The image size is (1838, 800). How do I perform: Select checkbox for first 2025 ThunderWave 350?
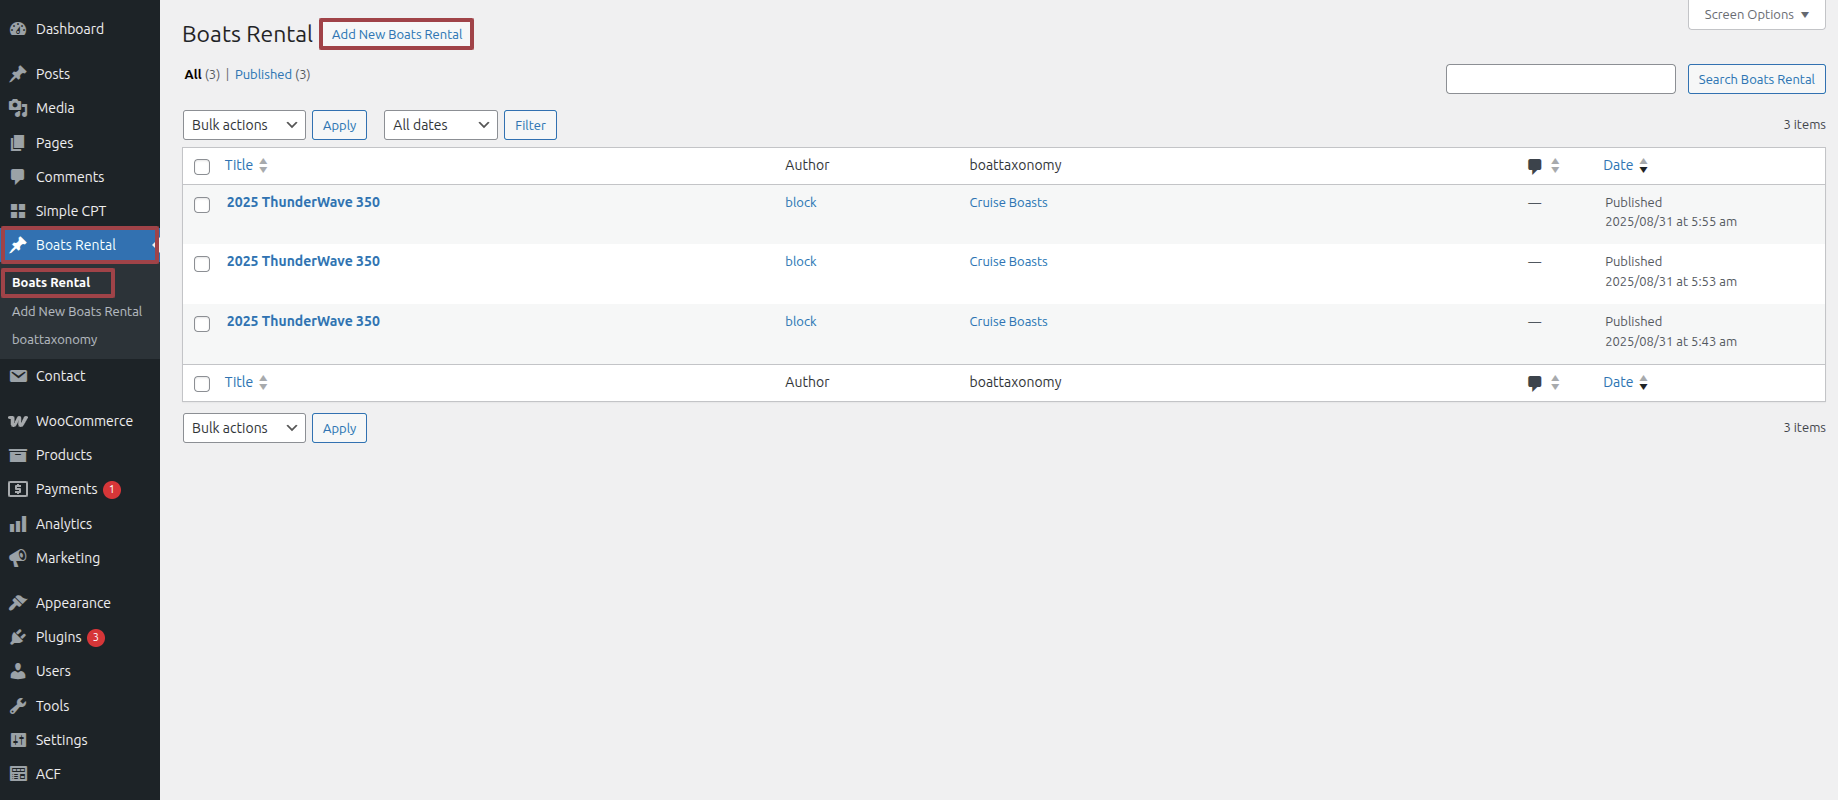[202, 205]
